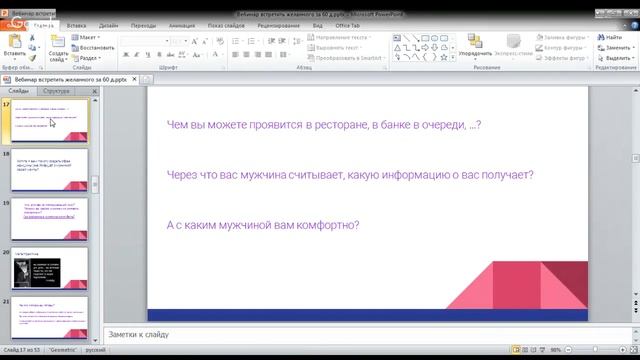Align text to the left
The image size is (640, 360).
[x=236, y=55]
